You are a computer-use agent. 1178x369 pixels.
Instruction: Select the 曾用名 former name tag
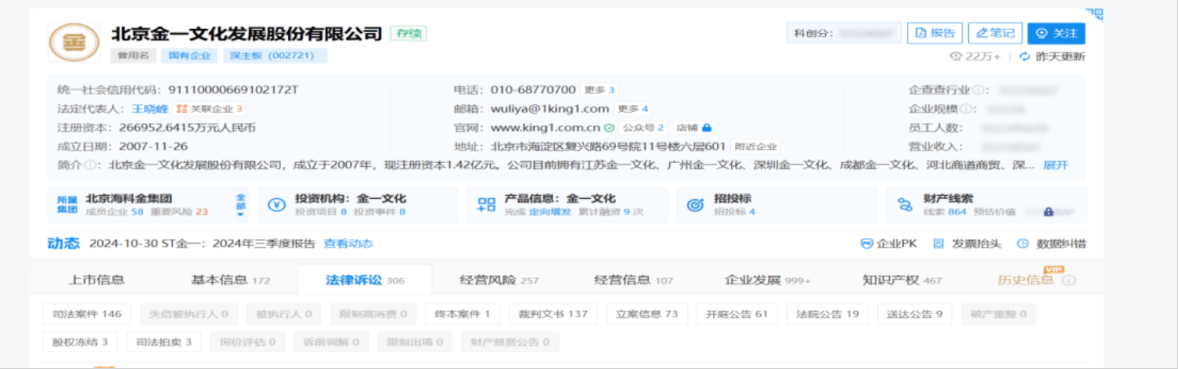point(133,56)
